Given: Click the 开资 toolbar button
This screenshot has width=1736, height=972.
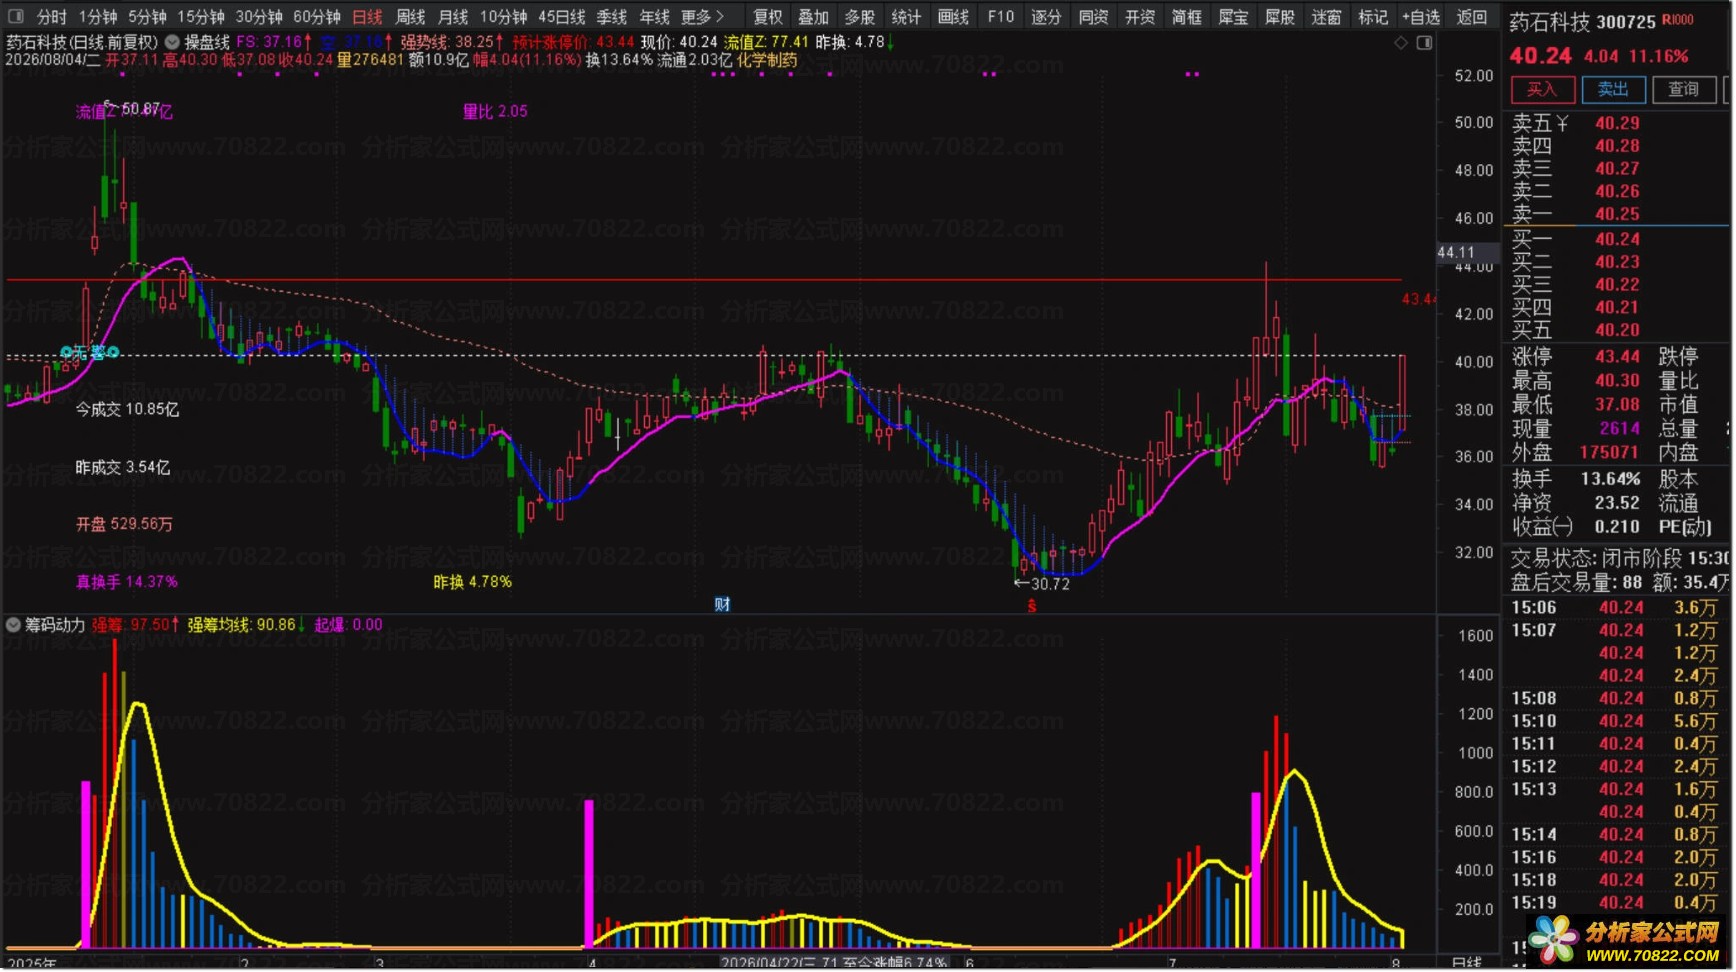Looking at the screenshot, I should click(x=1139, y=17).
